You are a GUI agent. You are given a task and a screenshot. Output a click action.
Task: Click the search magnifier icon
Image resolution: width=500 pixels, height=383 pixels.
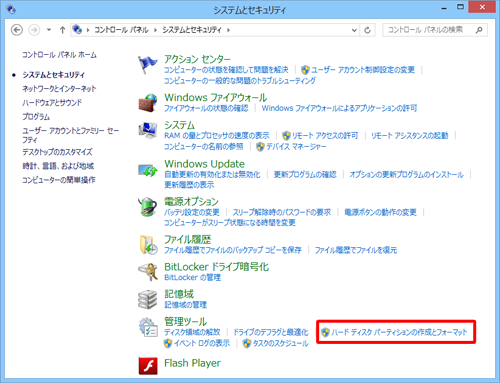(479, 30)
